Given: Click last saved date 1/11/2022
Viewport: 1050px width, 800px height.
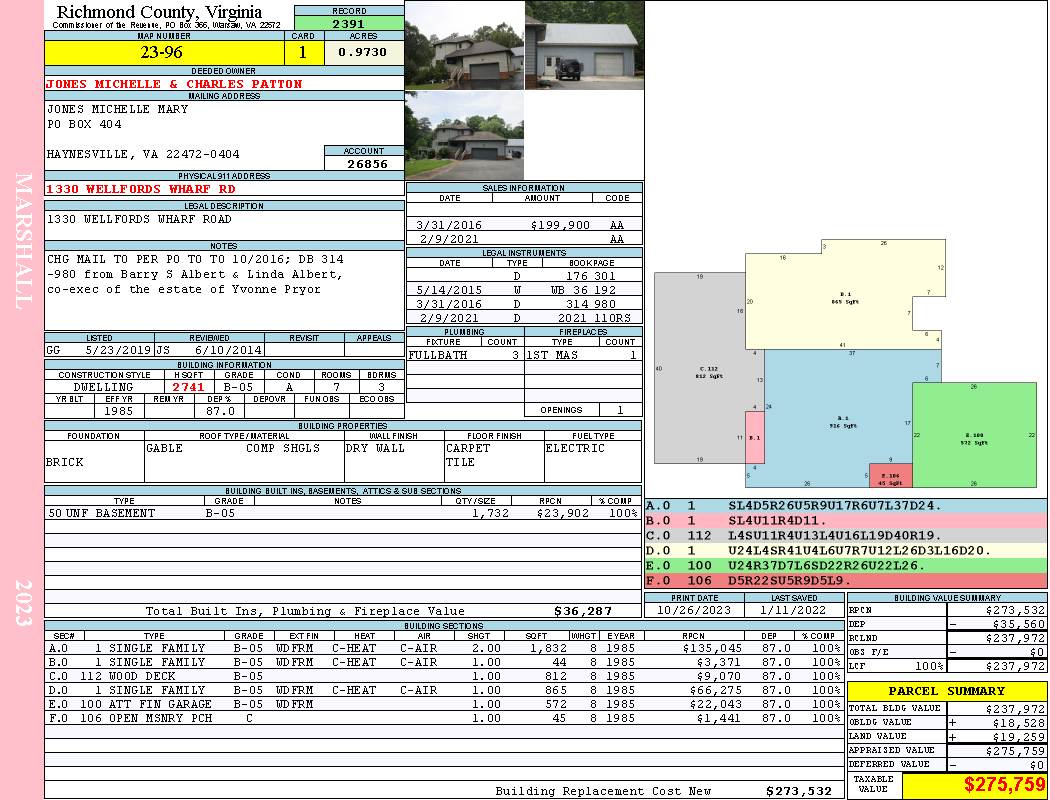Looking at the screenshot, I should [794, 610].
